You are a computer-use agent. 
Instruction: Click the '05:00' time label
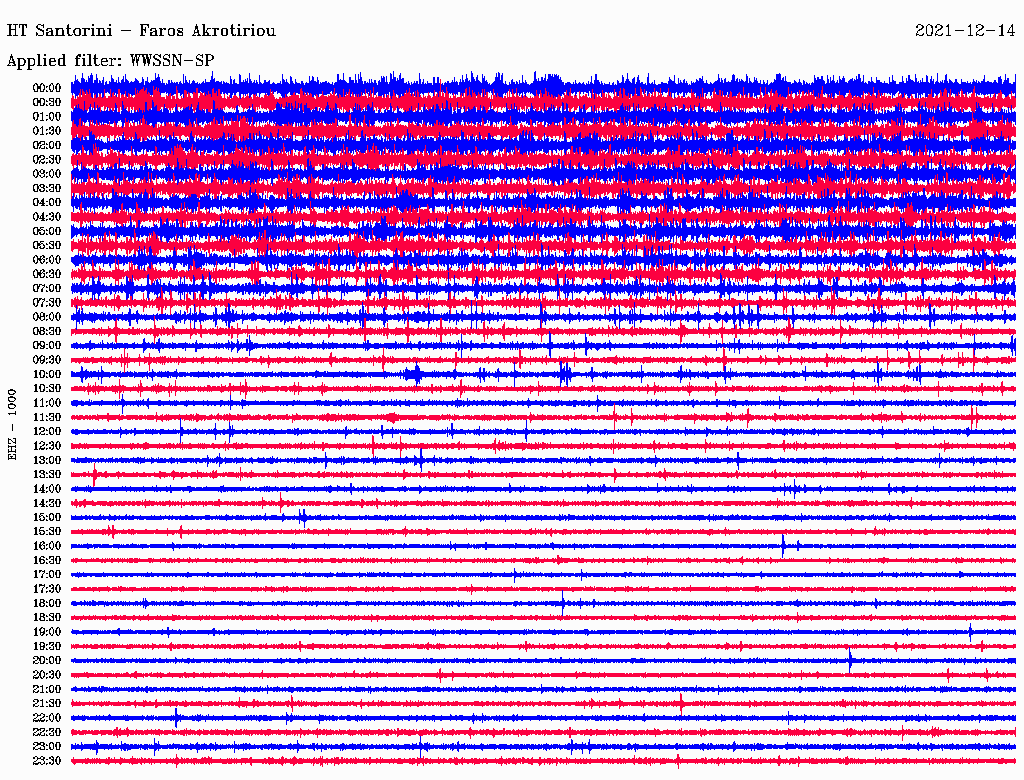click(x=47, y=231)
